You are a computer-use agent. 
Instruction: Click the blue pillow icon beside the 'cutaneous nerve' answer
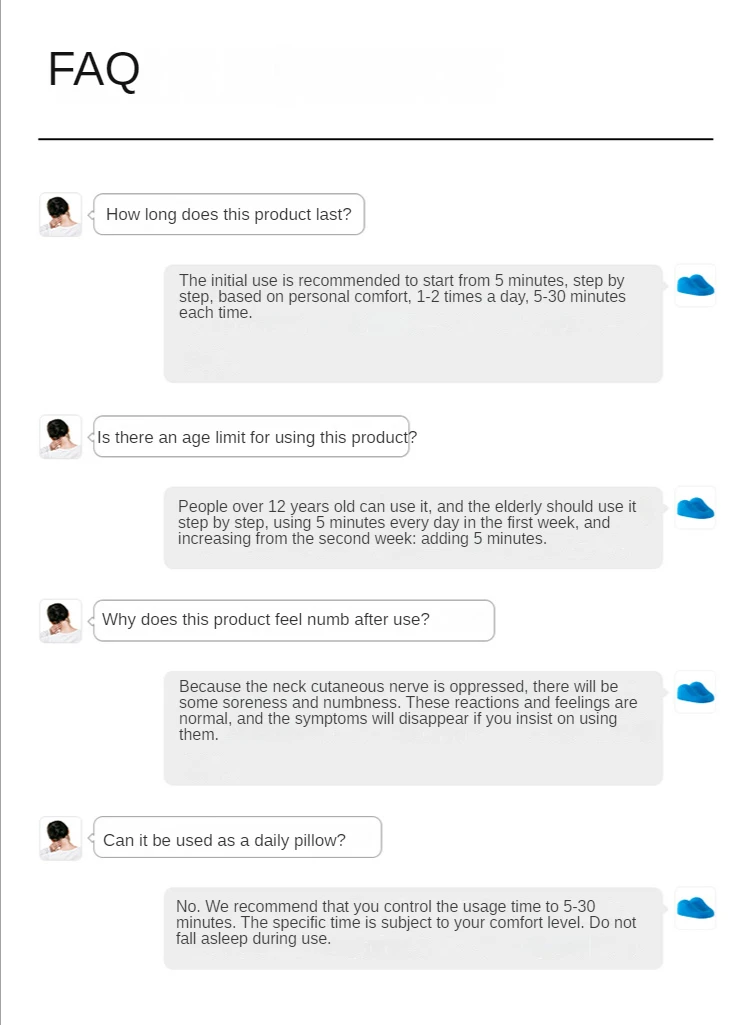(695, 692)
